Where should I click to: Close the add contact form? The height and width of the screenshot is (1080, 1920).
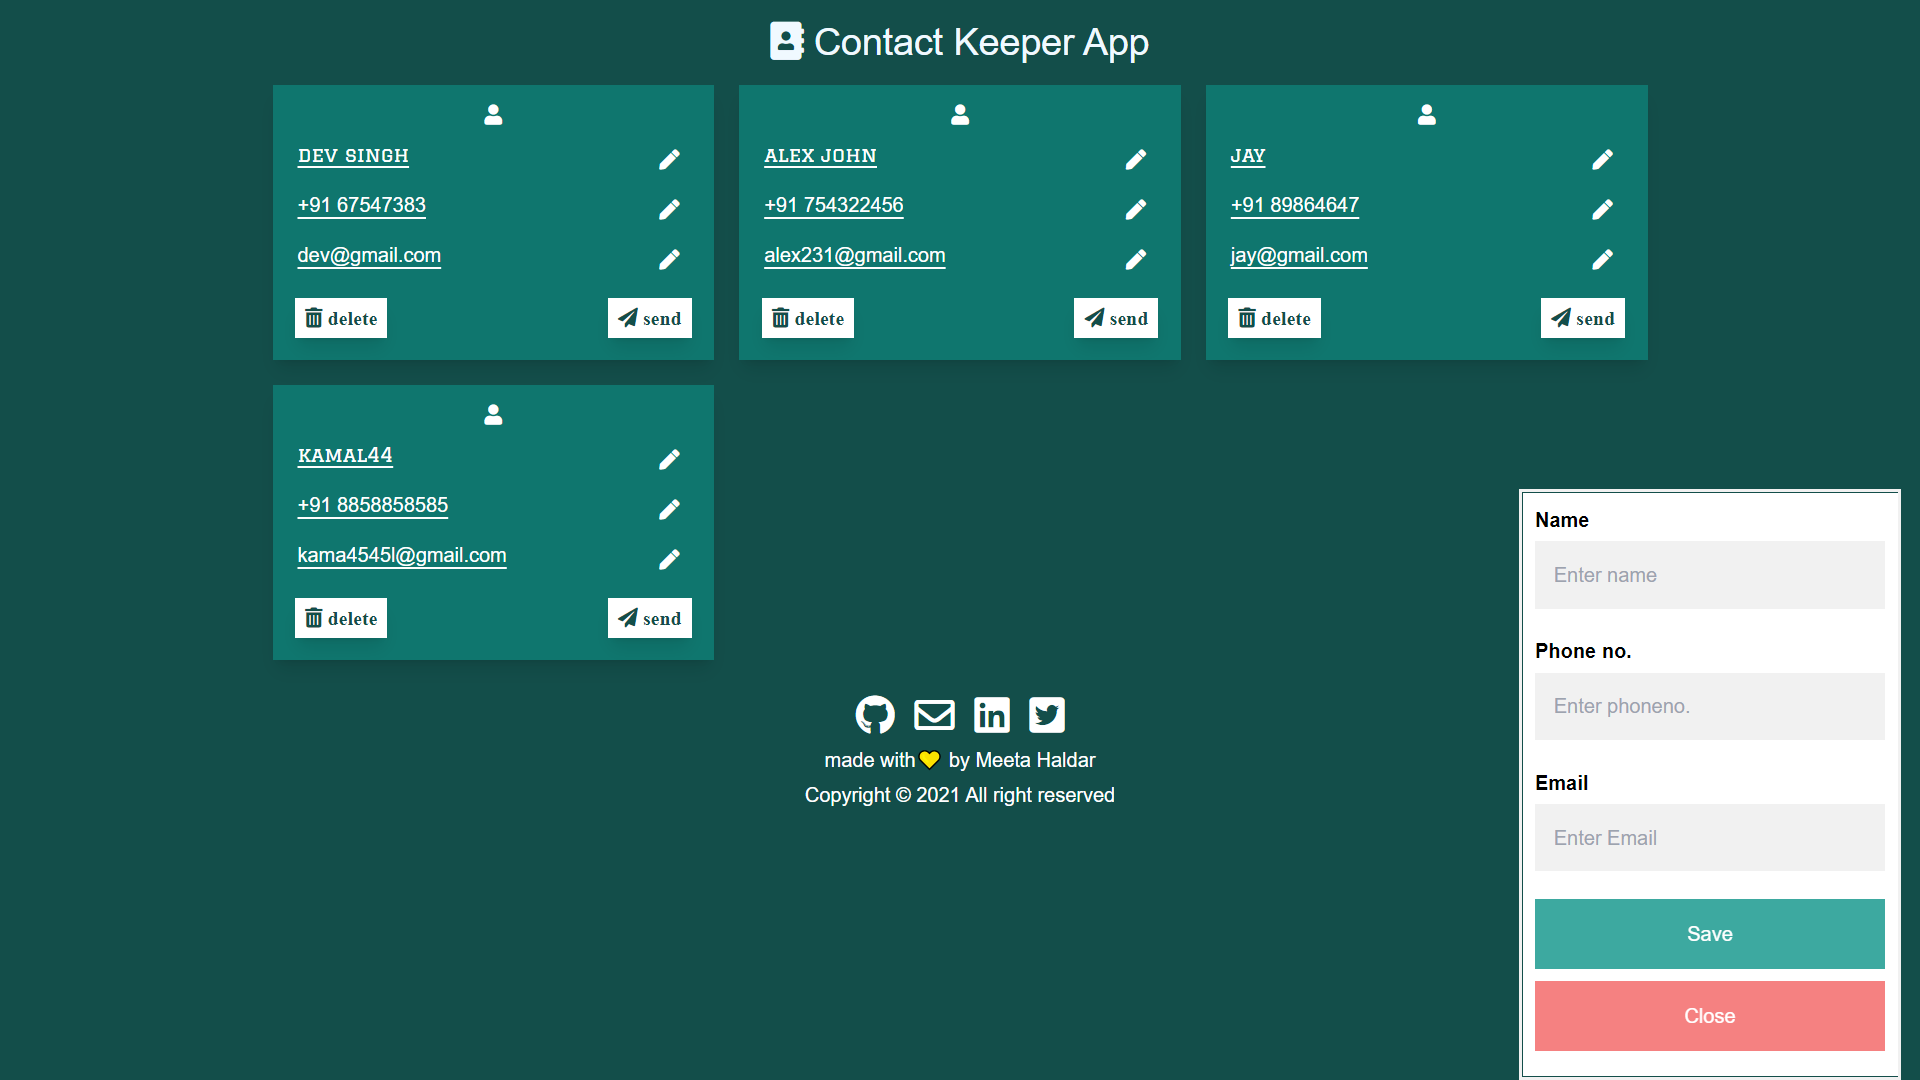[x=1709, y=1016]
